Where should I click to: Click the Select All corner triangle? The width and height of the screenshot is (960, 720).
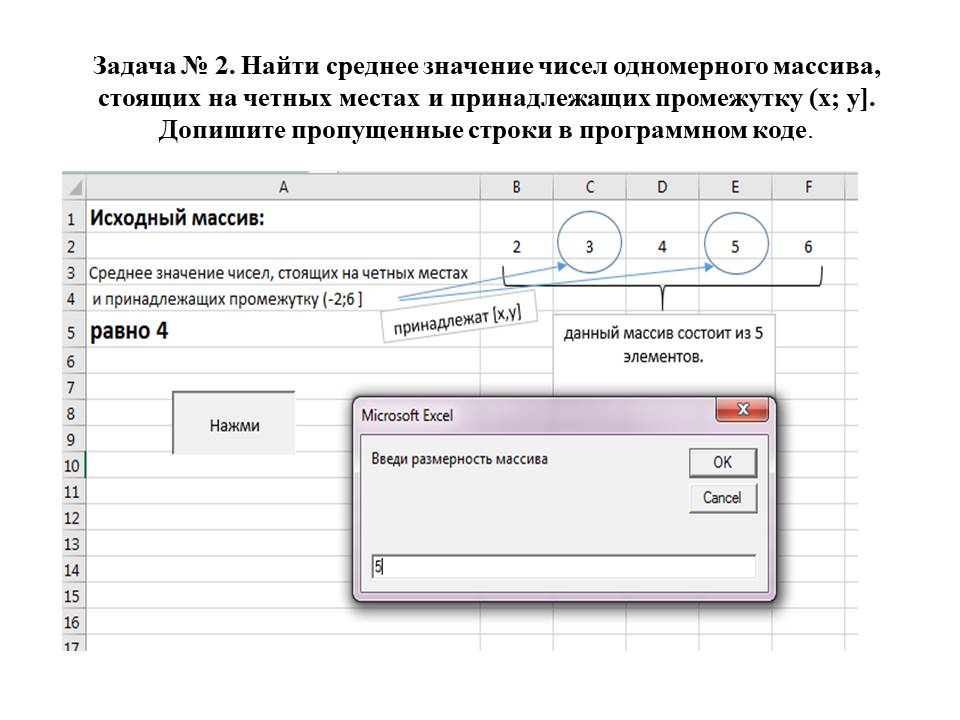74,188
